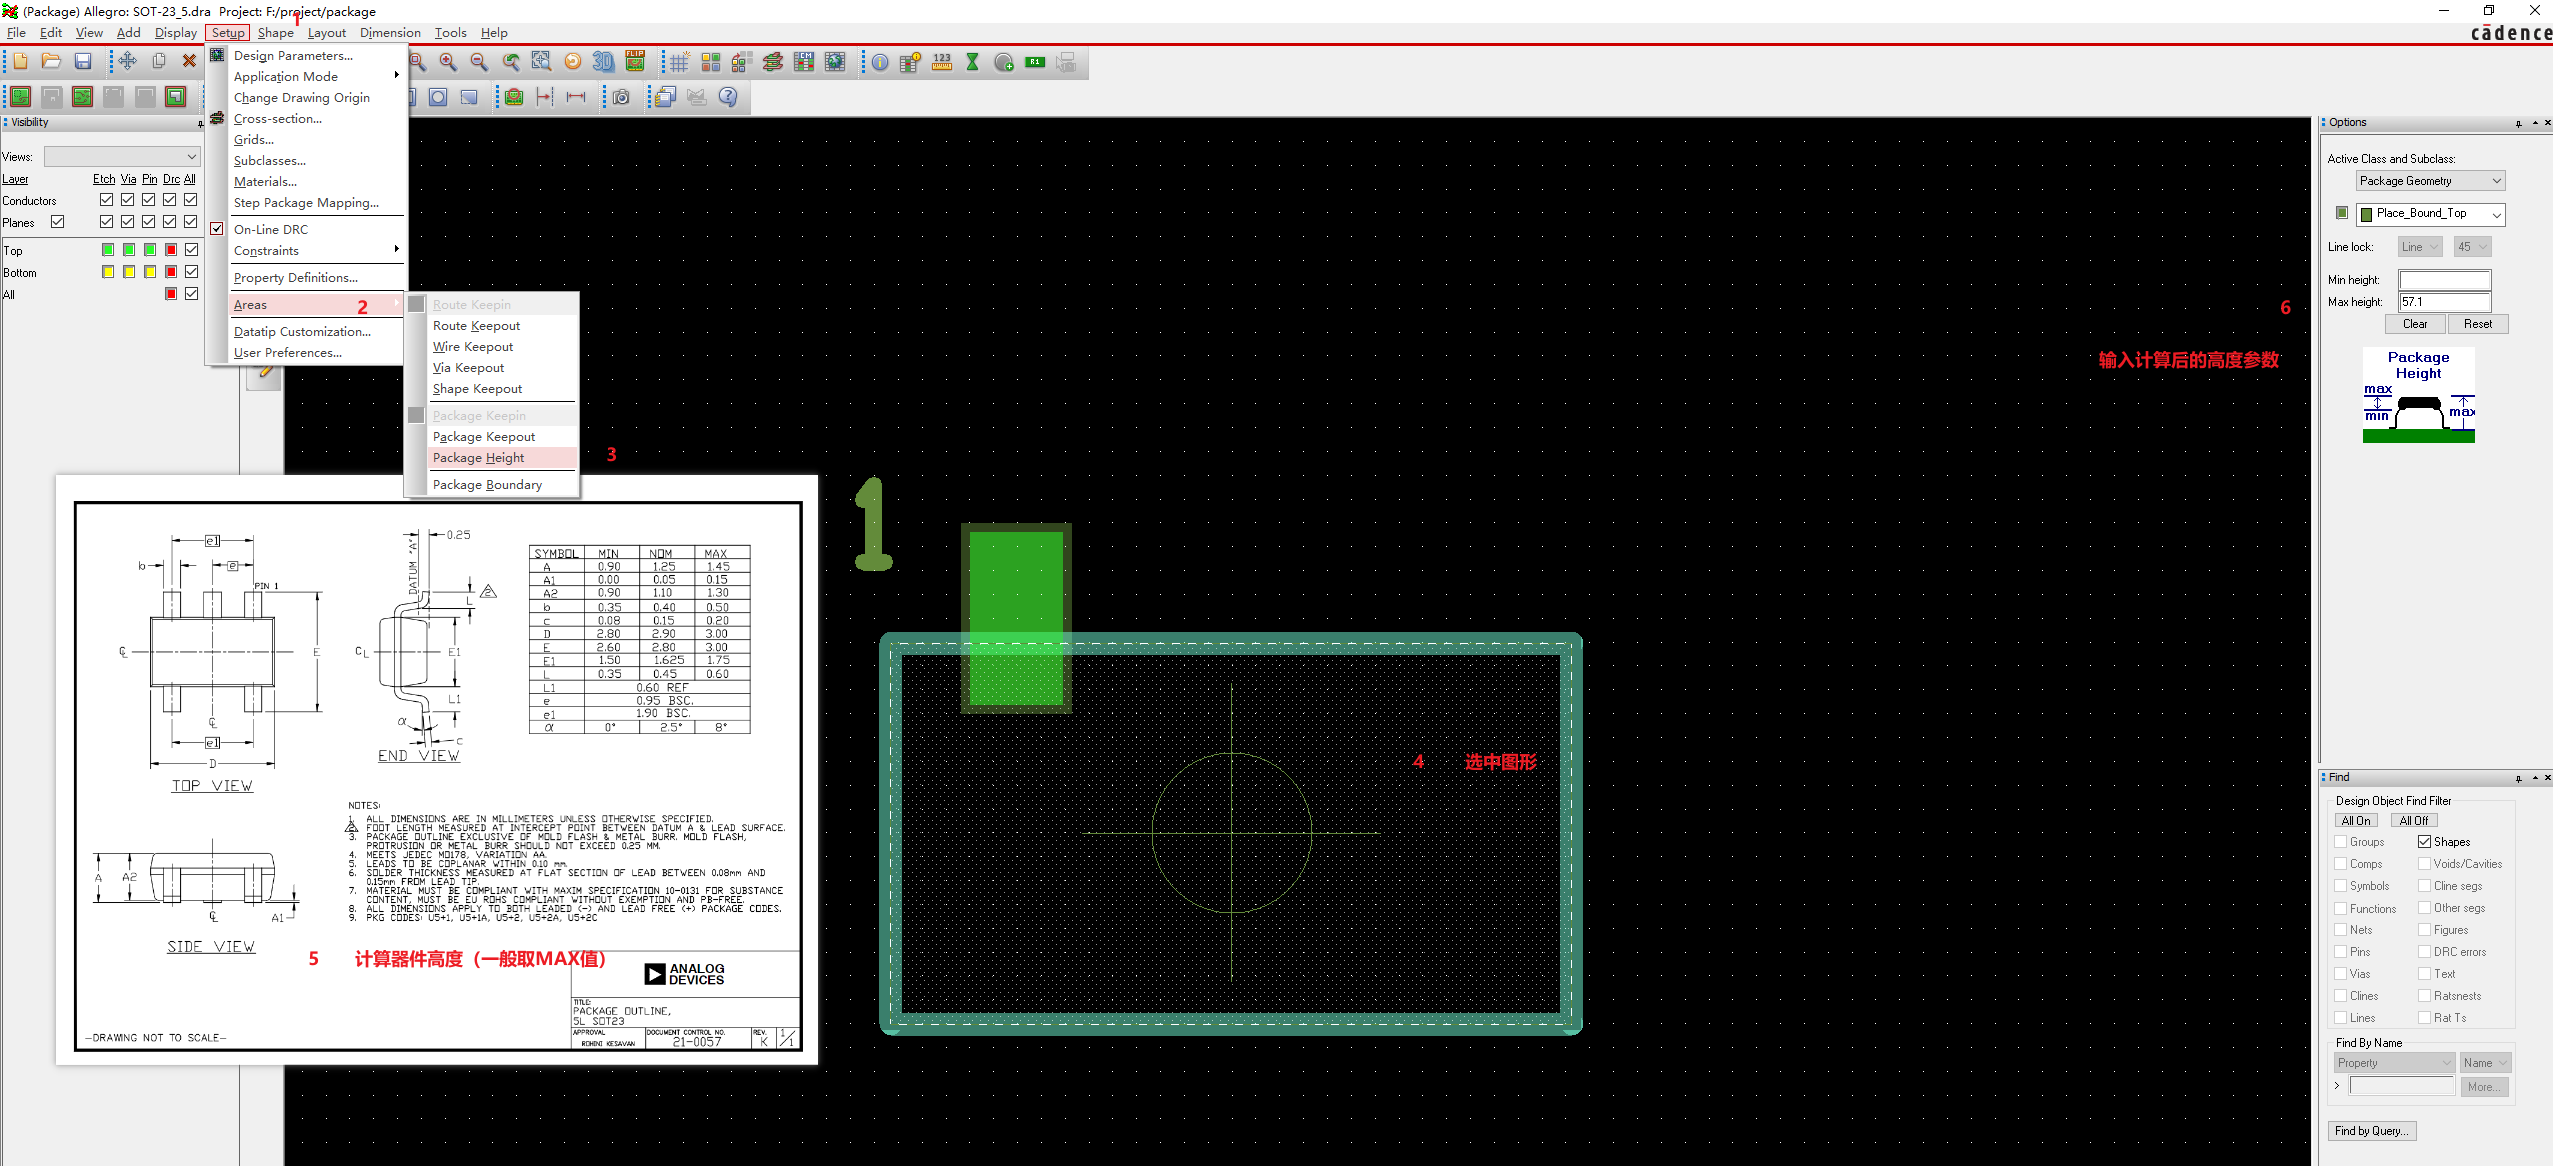Viewport: 2553px width, 1166px height.
Task: Toggle the grid display icon
Action: point(679,63)
